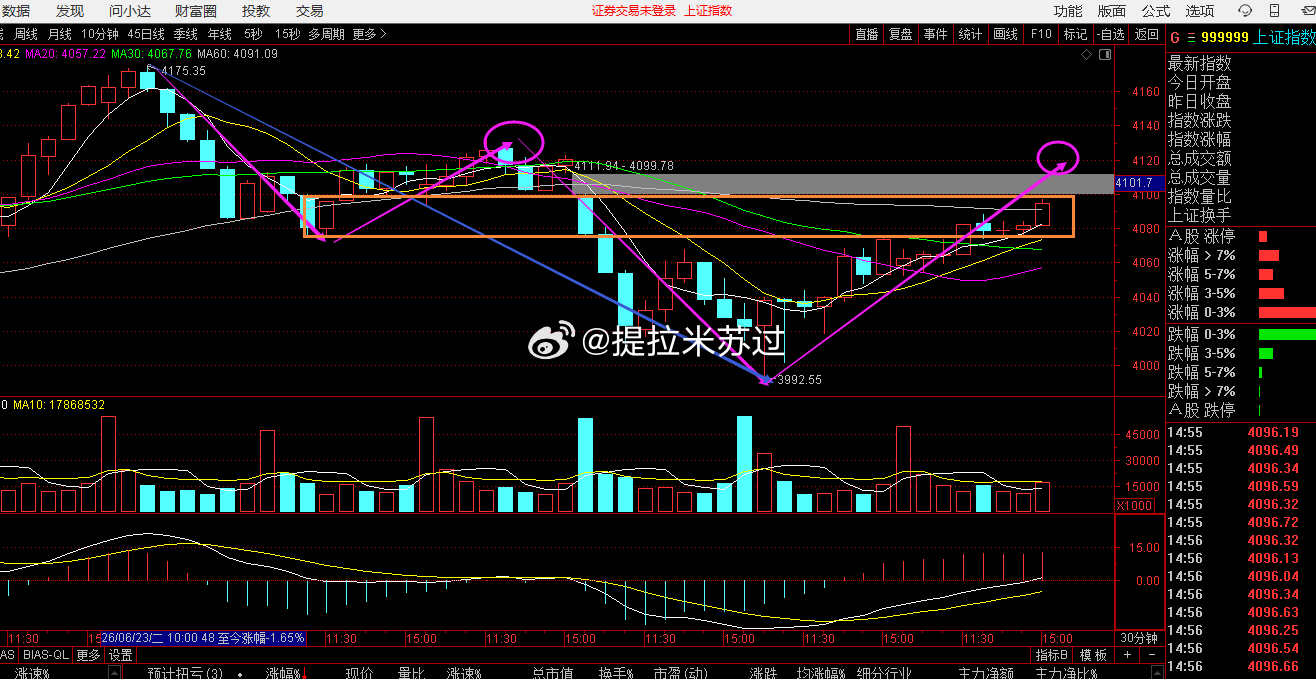Sort by the 量比 column header

tap(412, 673)
